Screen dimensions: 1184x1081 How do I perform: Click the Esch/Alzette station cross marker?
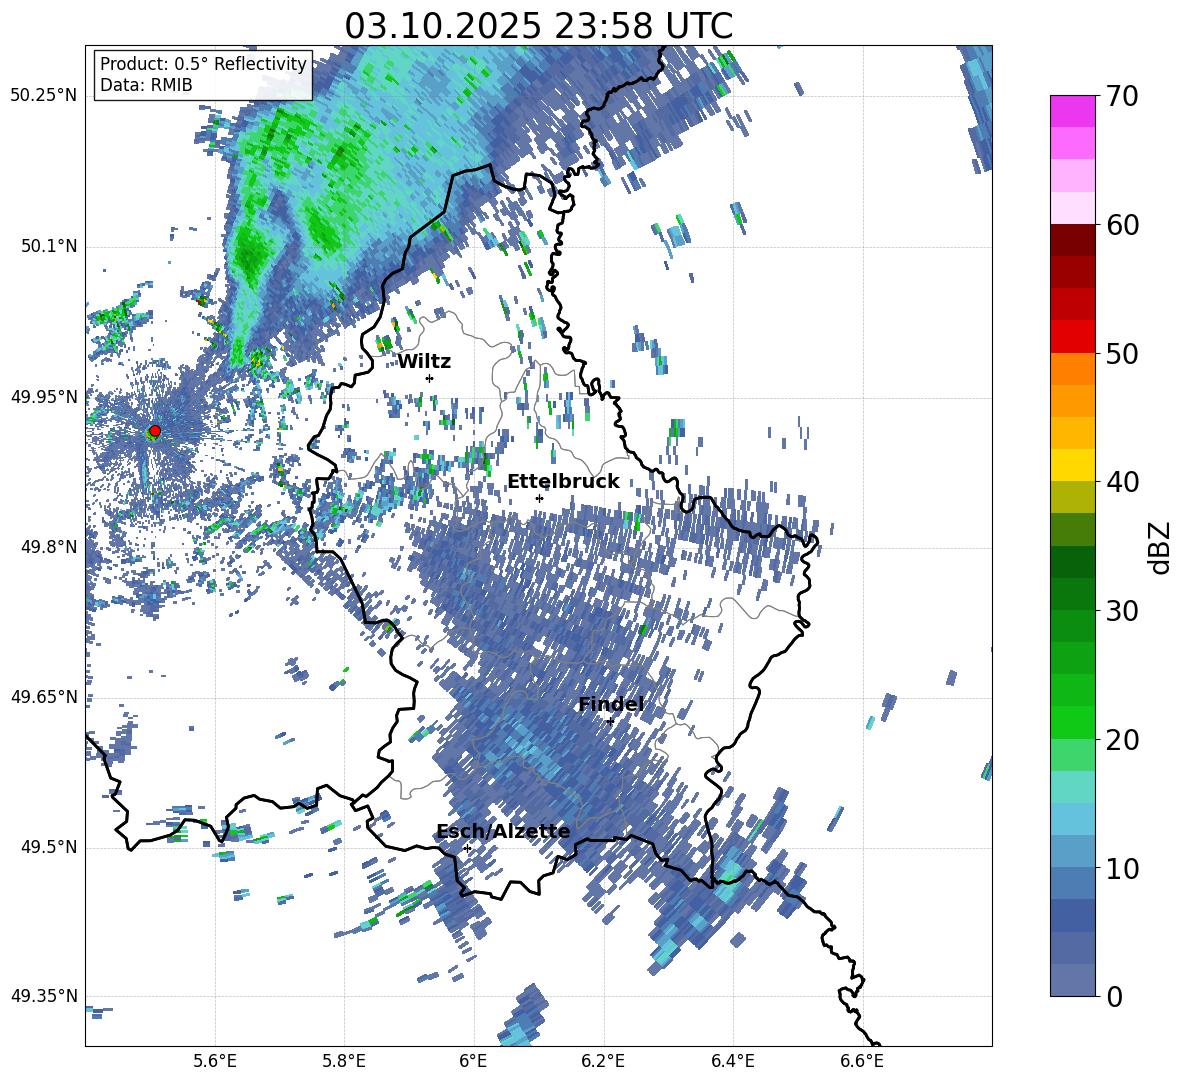pyautogui.click(x=467, y=848)
